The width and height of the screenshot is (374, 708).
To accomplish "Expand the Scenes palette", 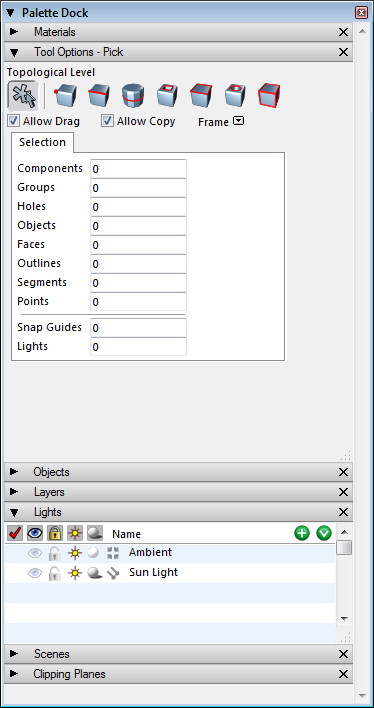I will click(x=14, y=654).
